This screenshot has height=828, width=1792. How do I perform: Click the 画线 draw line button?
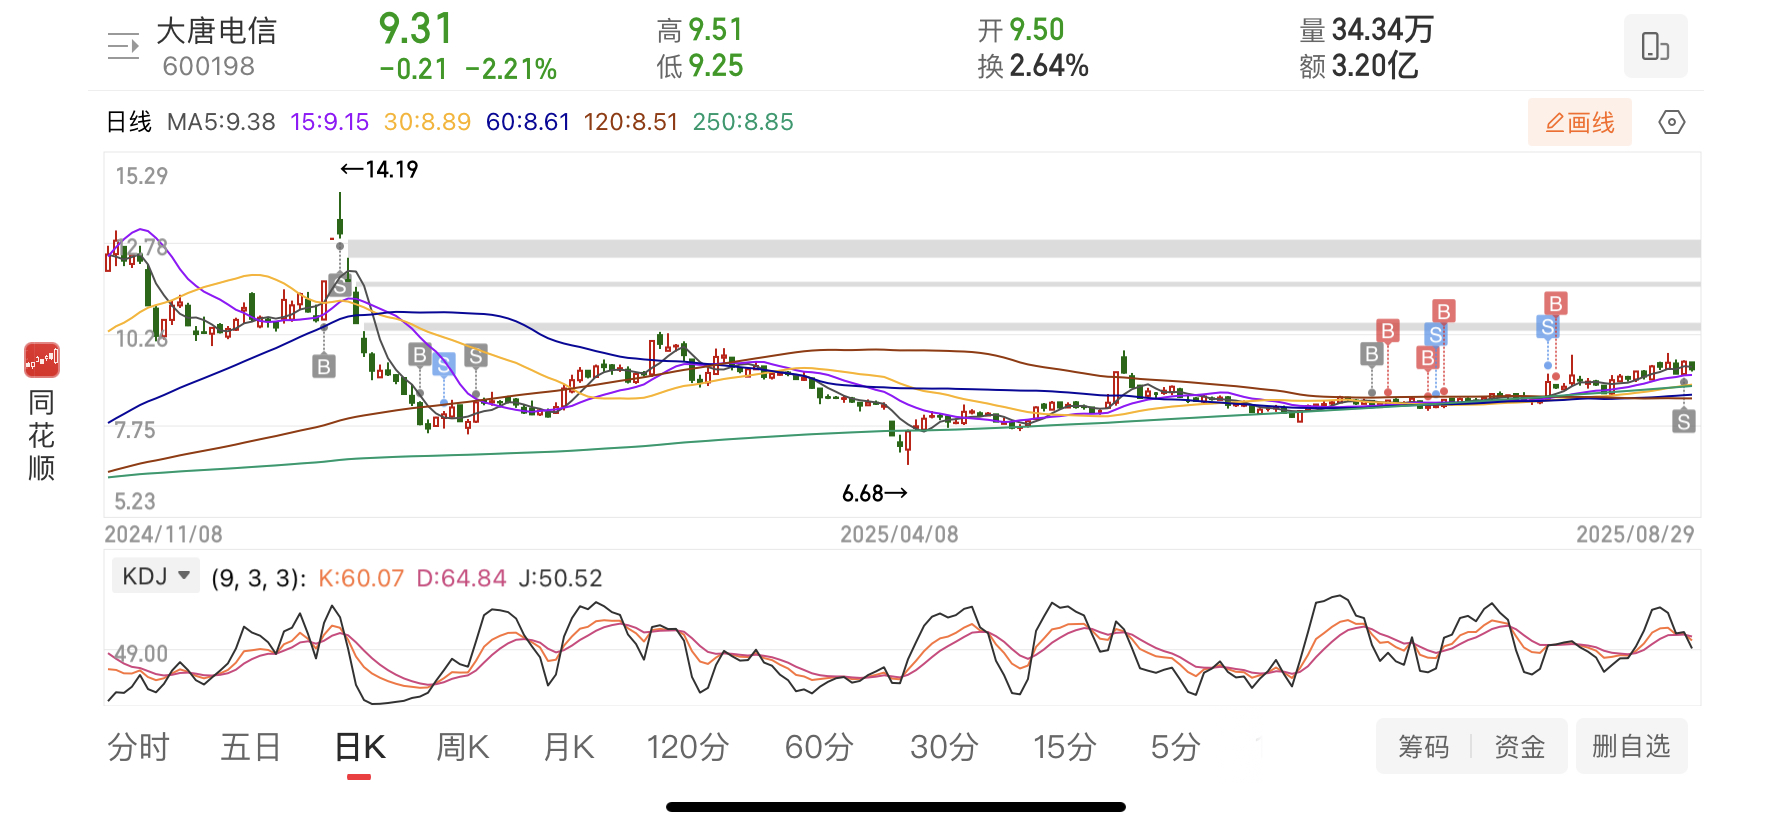(1579, 122)
